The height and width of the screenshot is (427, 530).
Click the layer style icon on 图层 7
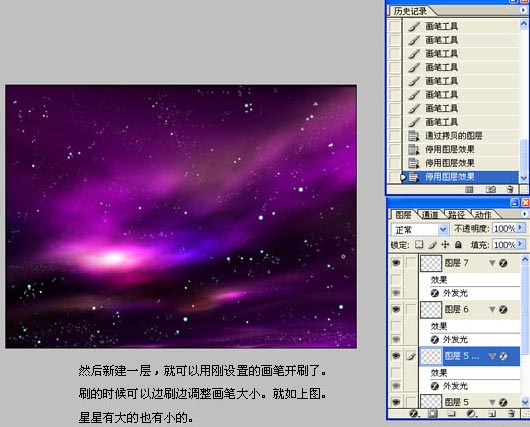pos(503,263)
